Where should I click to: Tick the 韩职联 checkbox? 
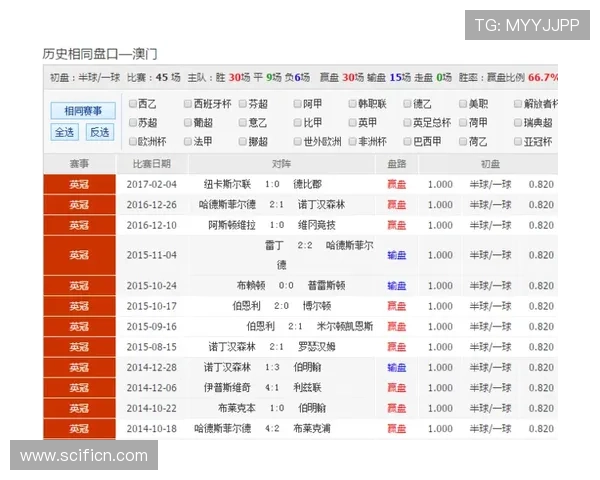(x=352, y=104)
